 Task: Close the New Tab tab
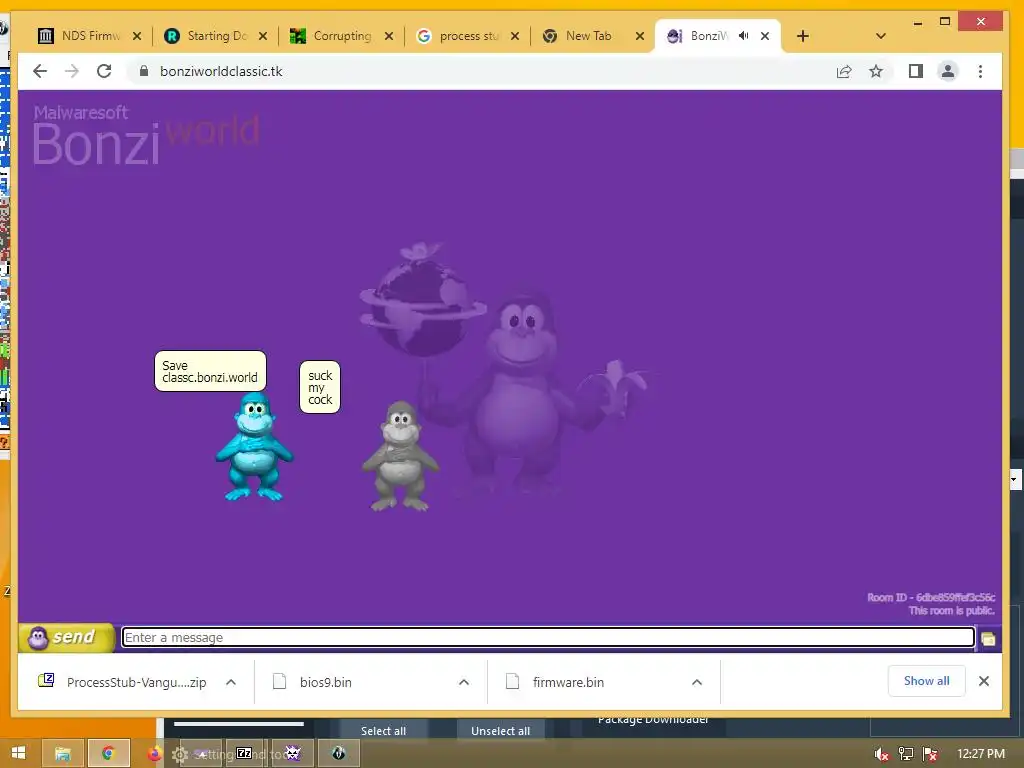point(640,36)
